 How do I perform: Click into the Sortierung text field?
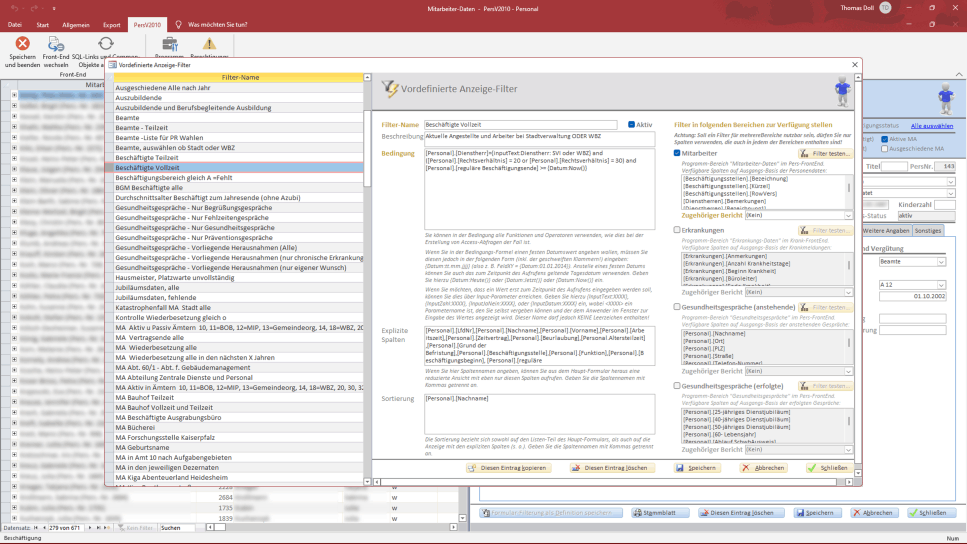click(x=538, y=412)
